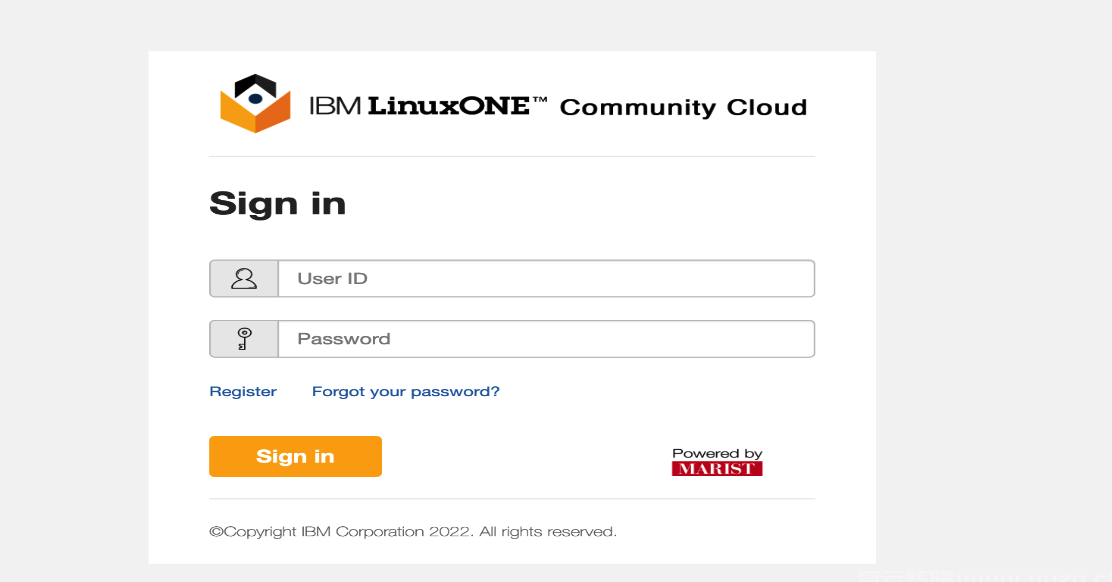Click the IBM LinuxONE cube logo
The height and width of the screenshot is (582, 1112).
coord(255,103)
